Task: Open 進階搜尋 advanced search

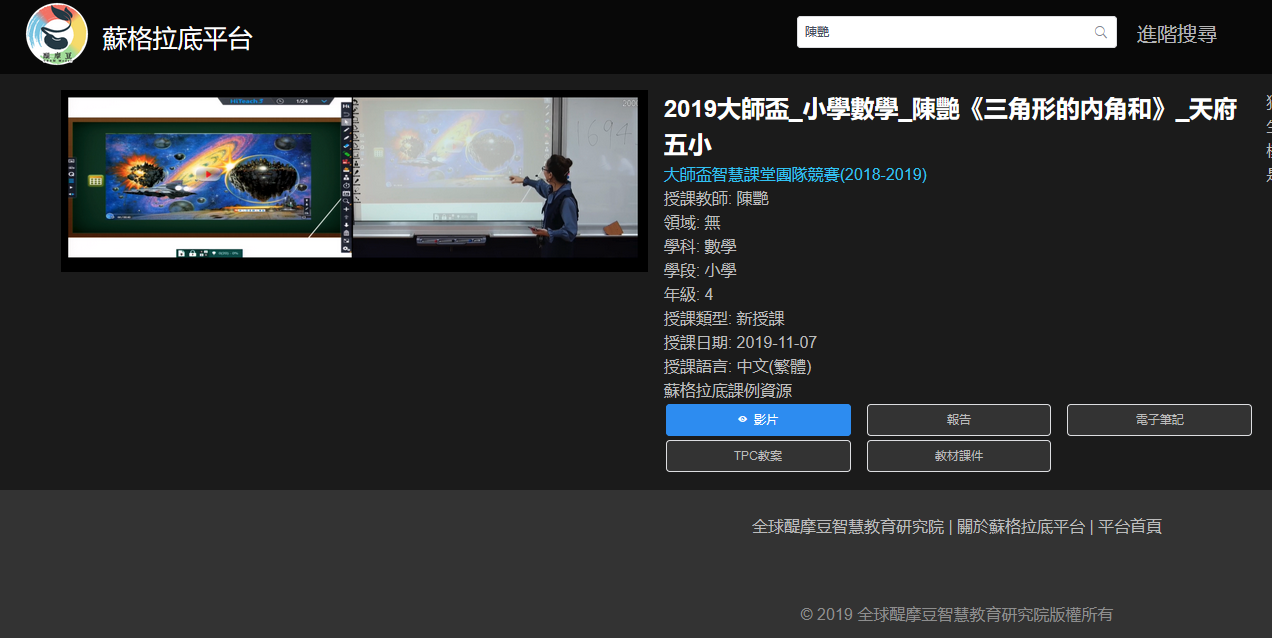Action: tap(1176, 34)
